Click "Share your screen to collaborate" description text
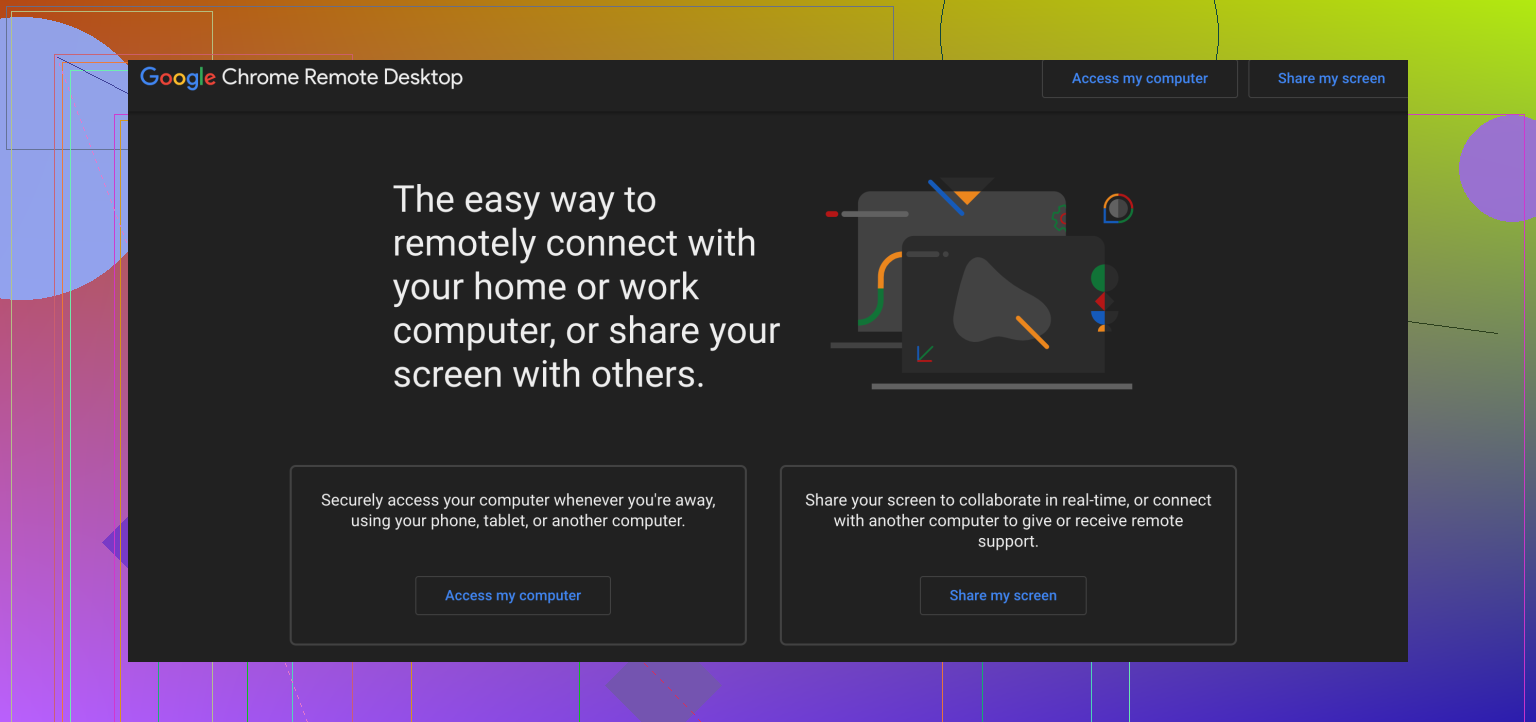Viewport: 1536px width, 722px height. (x=1008, y=520)
